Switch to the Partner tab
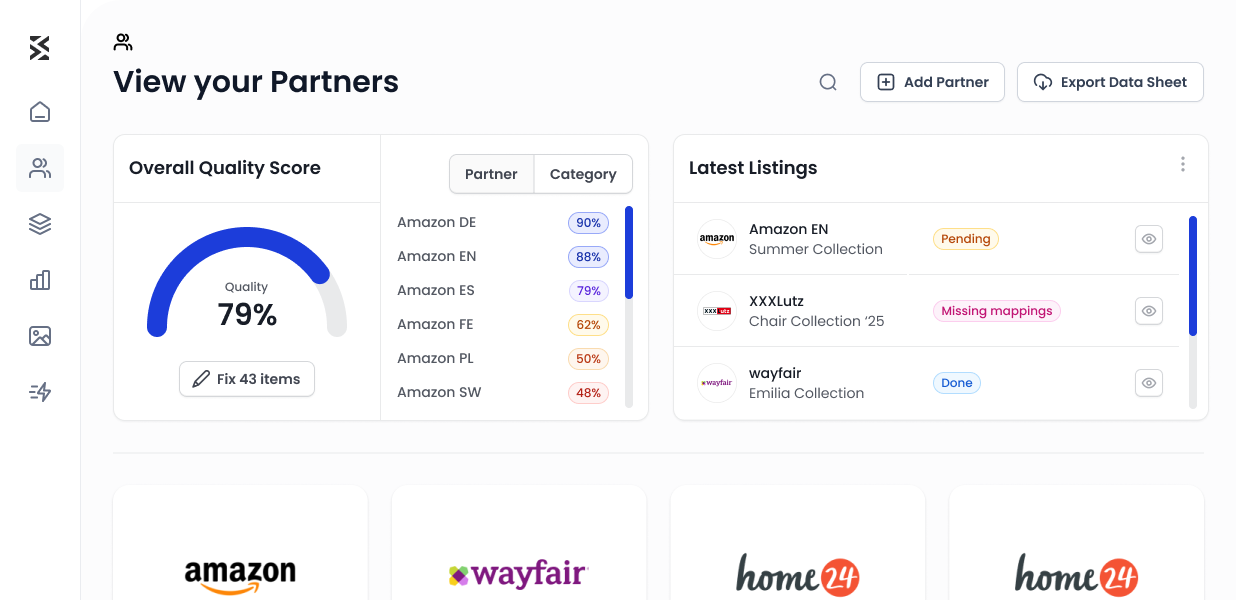This screenshot has width=1236, height=600. click(x=492, y=174)
